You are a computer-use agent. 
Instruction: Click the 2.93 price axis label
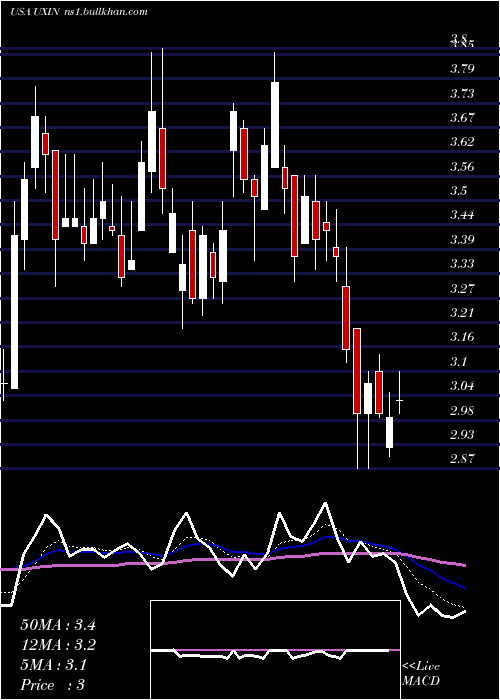(462, 434)
